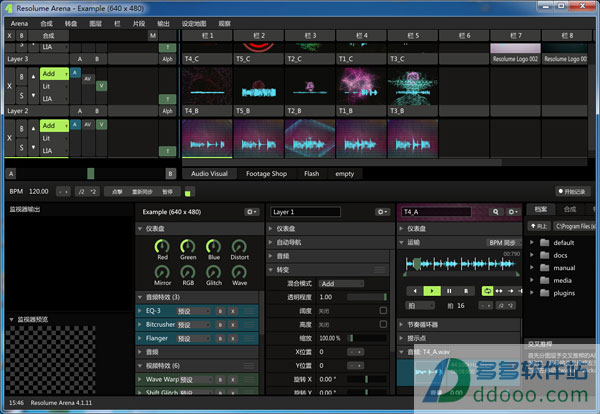Viewport: 600px width, 414px height.
Task: Click the plugins folder icon
Action: (x=545, y=293)
